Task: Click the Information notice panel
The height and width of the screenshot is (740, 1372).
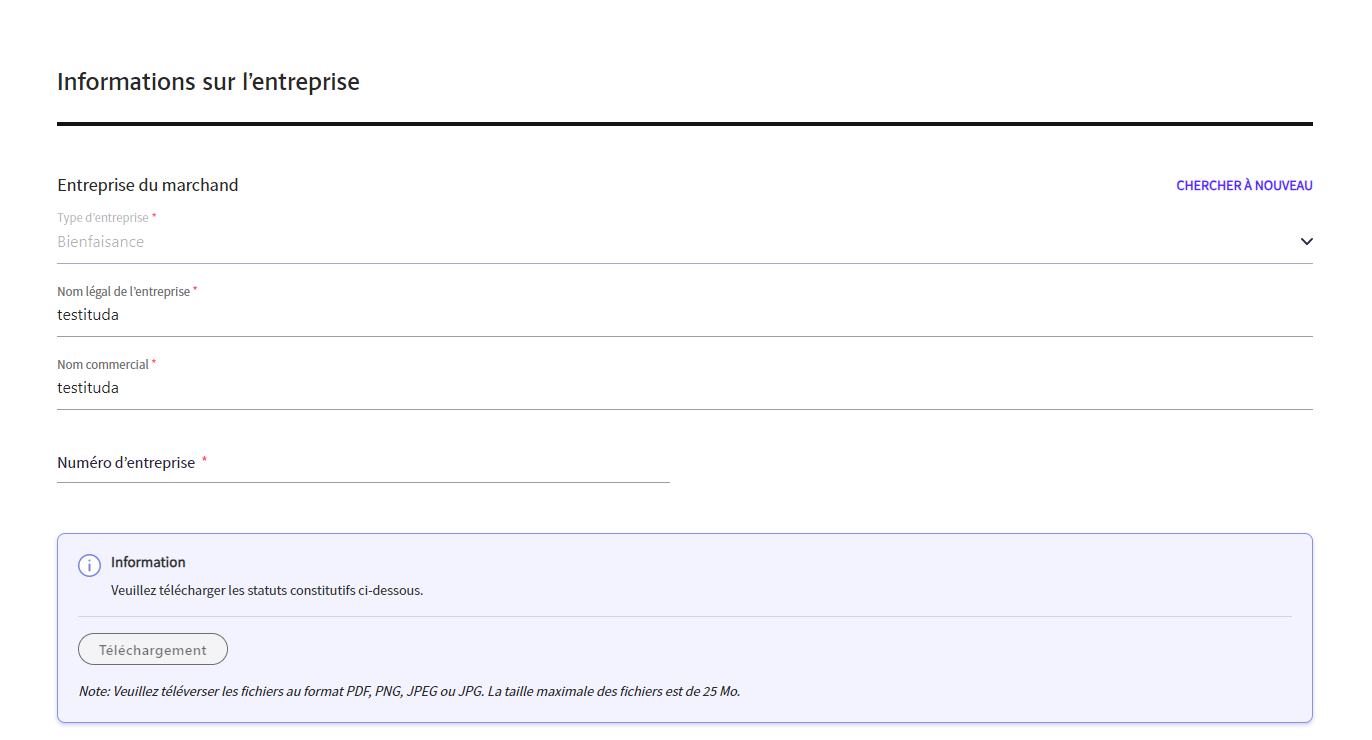Action: pos(686,627)
